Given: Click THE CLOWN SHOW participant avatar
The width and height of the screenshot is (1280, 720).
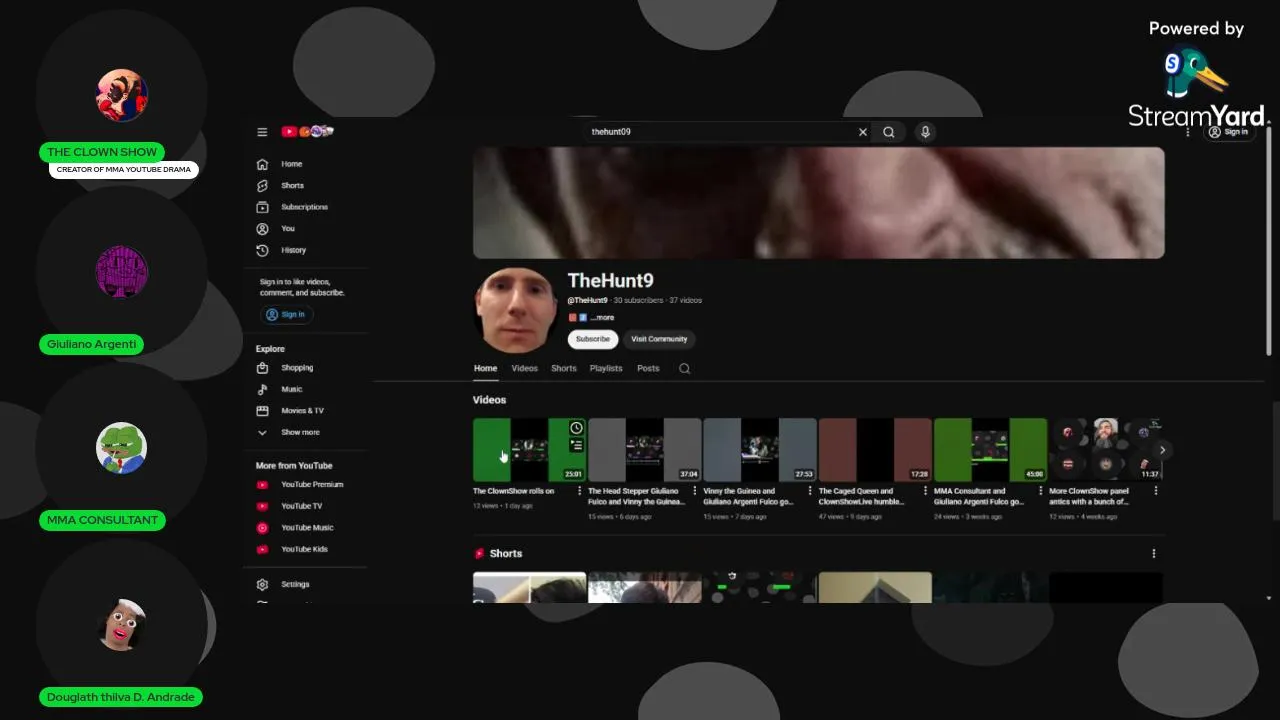Looking at the screenshot, I should pyautogui.click(x=122, y=95).
